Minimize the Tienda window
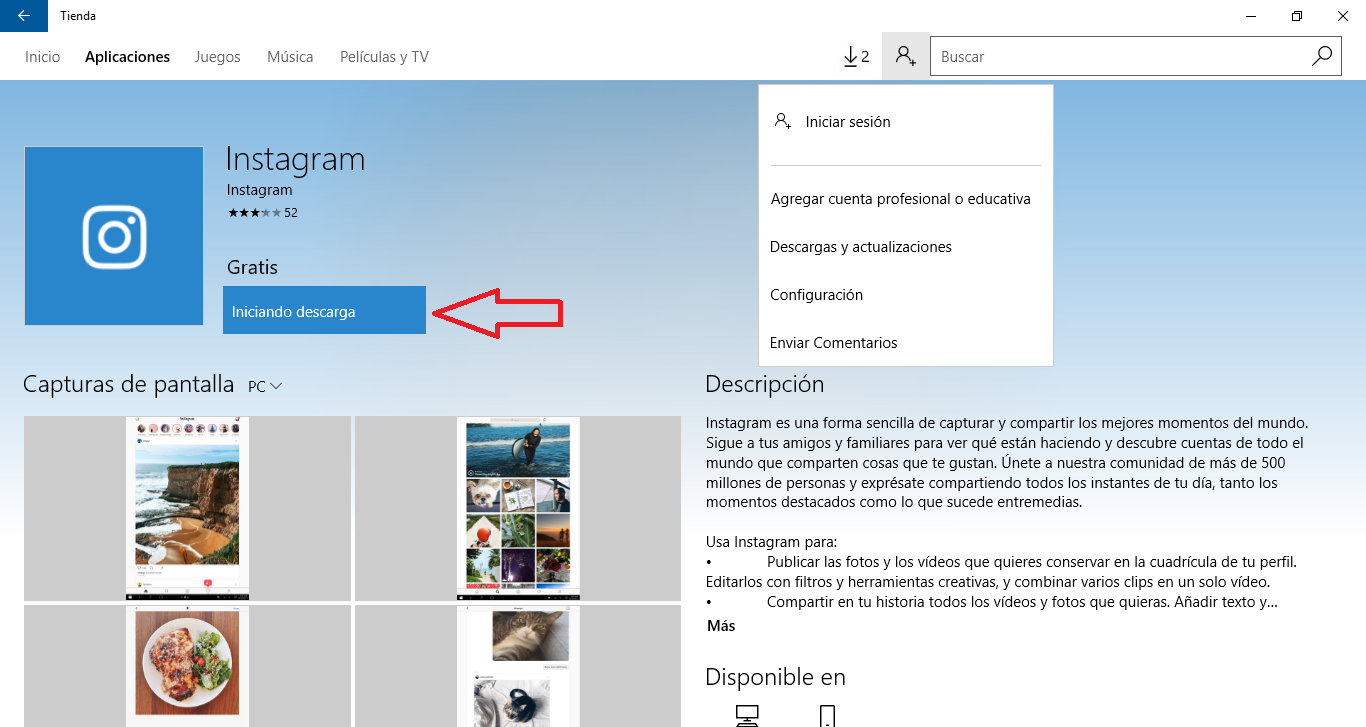The height and width of the screenshot is (727, 1366). tap(1250, 16)
